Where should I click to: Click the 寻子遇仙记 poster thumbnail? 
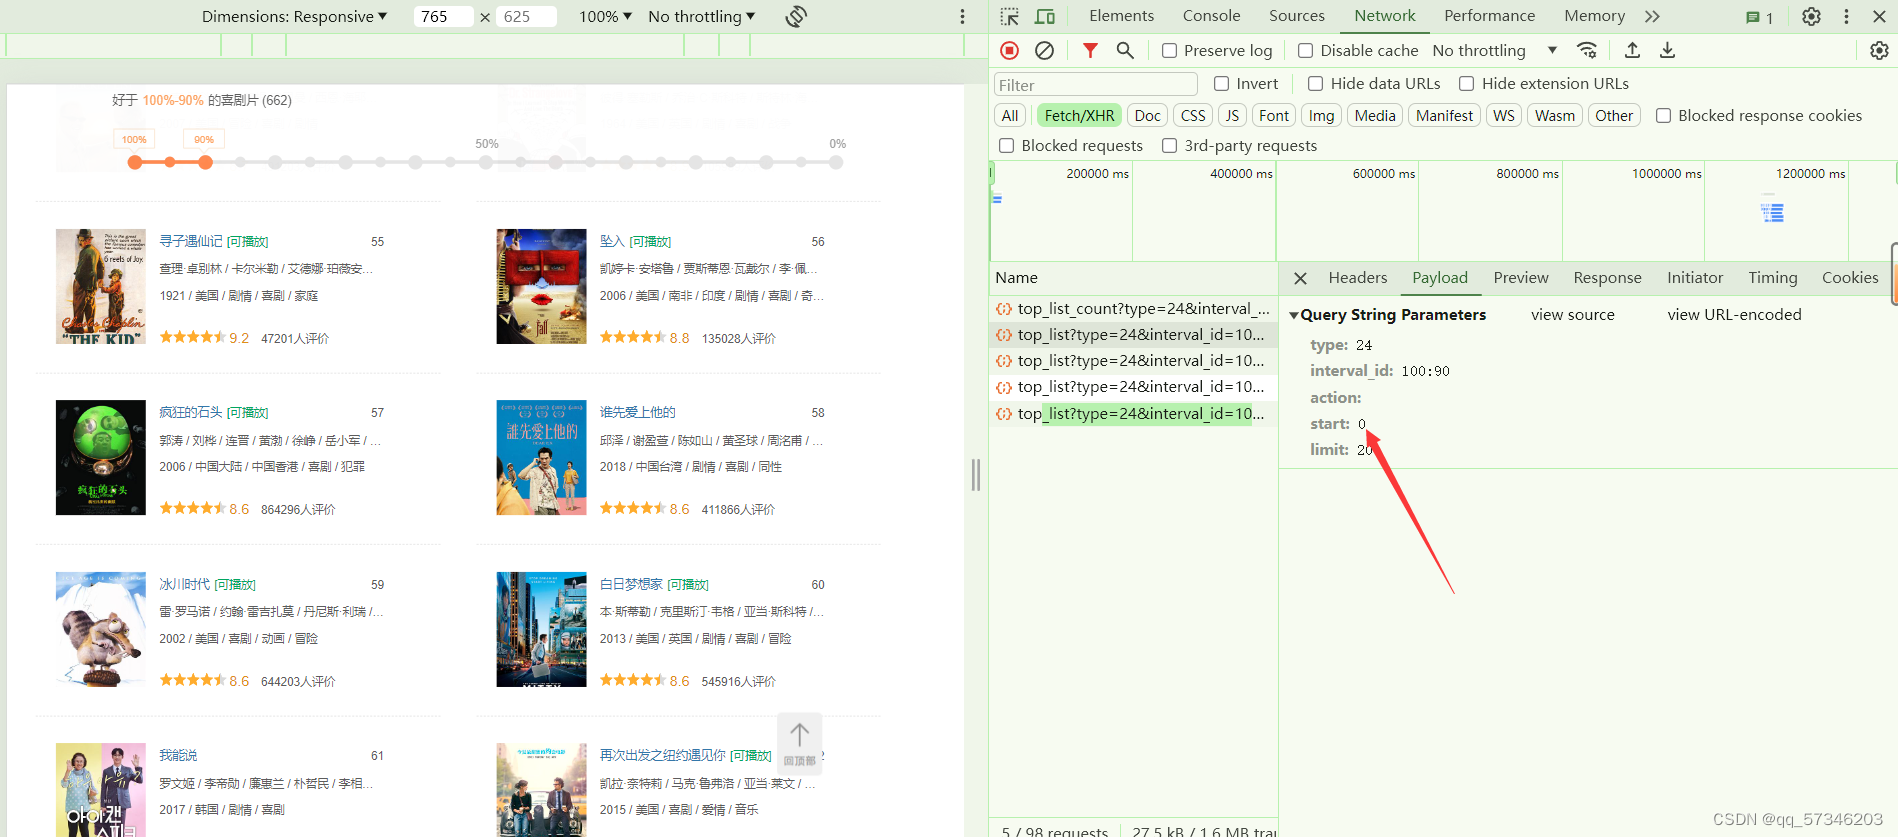coord(101,286)
